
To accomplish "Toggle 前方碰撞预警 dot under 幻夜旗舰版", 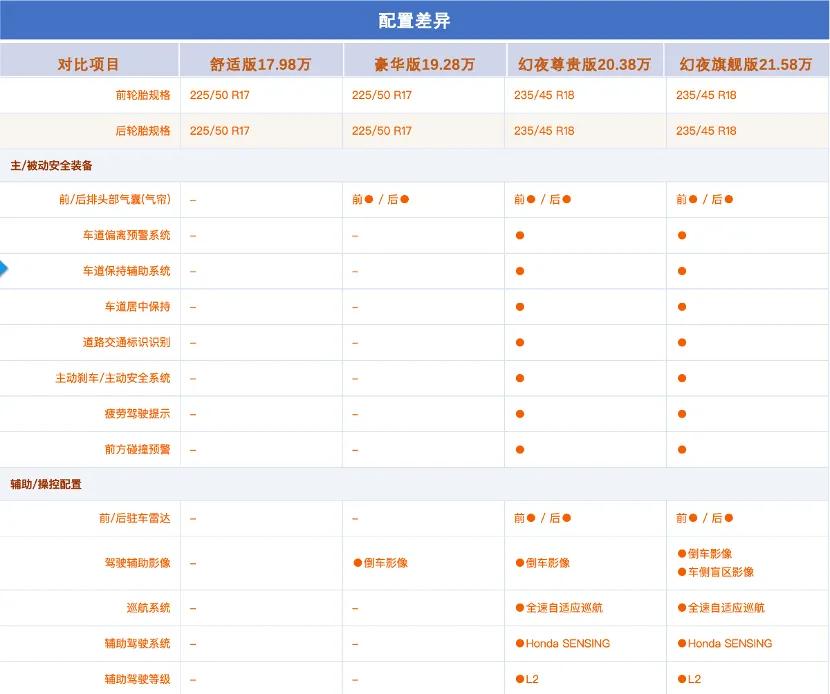I will click(681, 450).
